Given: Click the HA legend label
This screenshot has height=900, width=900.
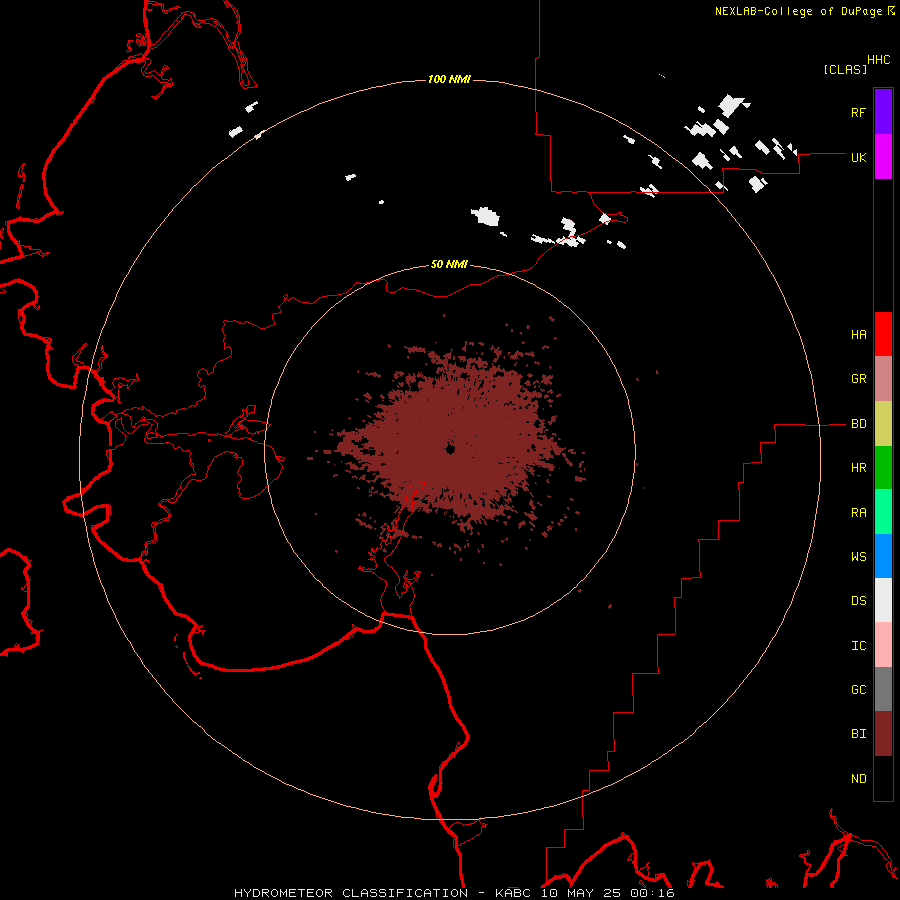Looking at the screenshot, I should 858,335.
